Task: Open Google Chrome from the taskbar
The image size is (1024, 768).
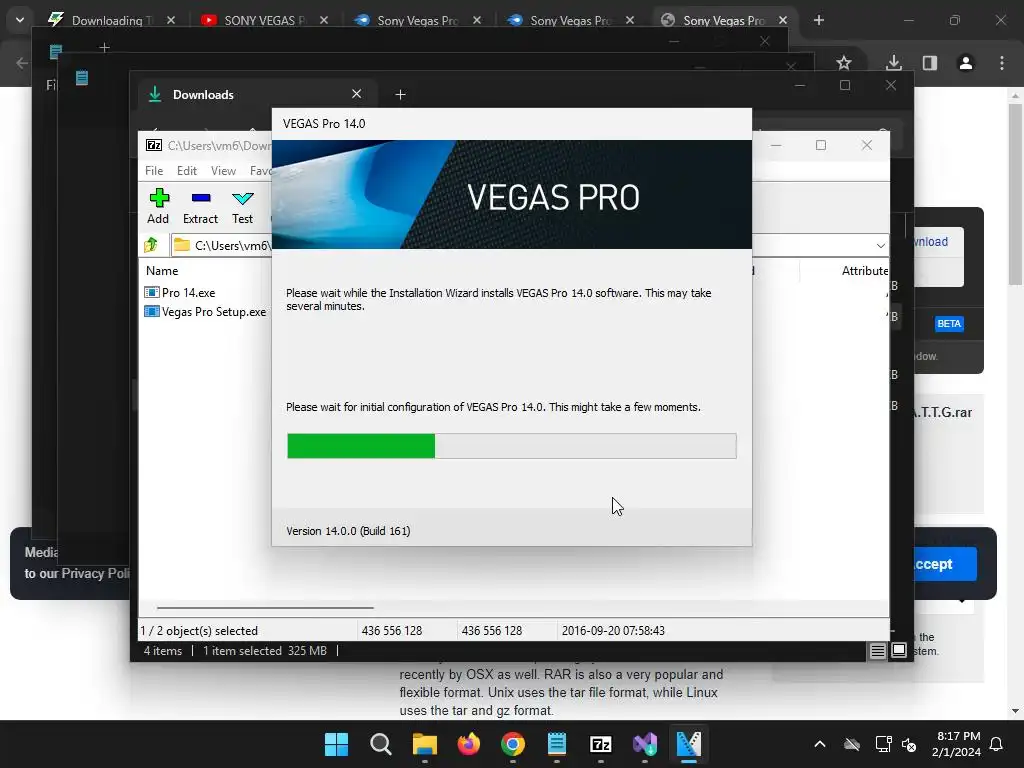Action: coord(513,744)
